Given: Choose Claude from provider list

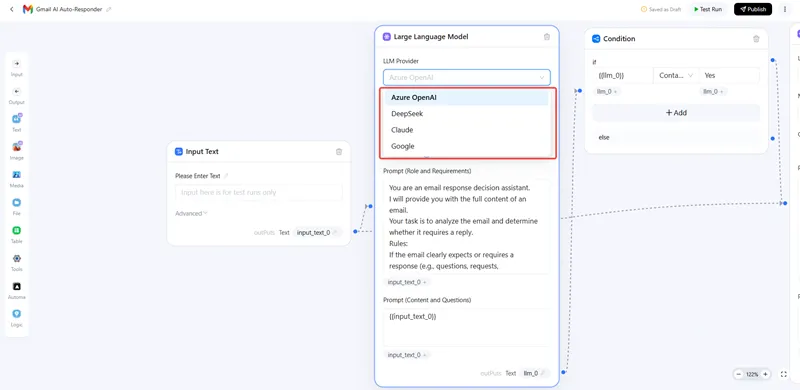Looking at the screenshot, I should (x=467, y=130).
